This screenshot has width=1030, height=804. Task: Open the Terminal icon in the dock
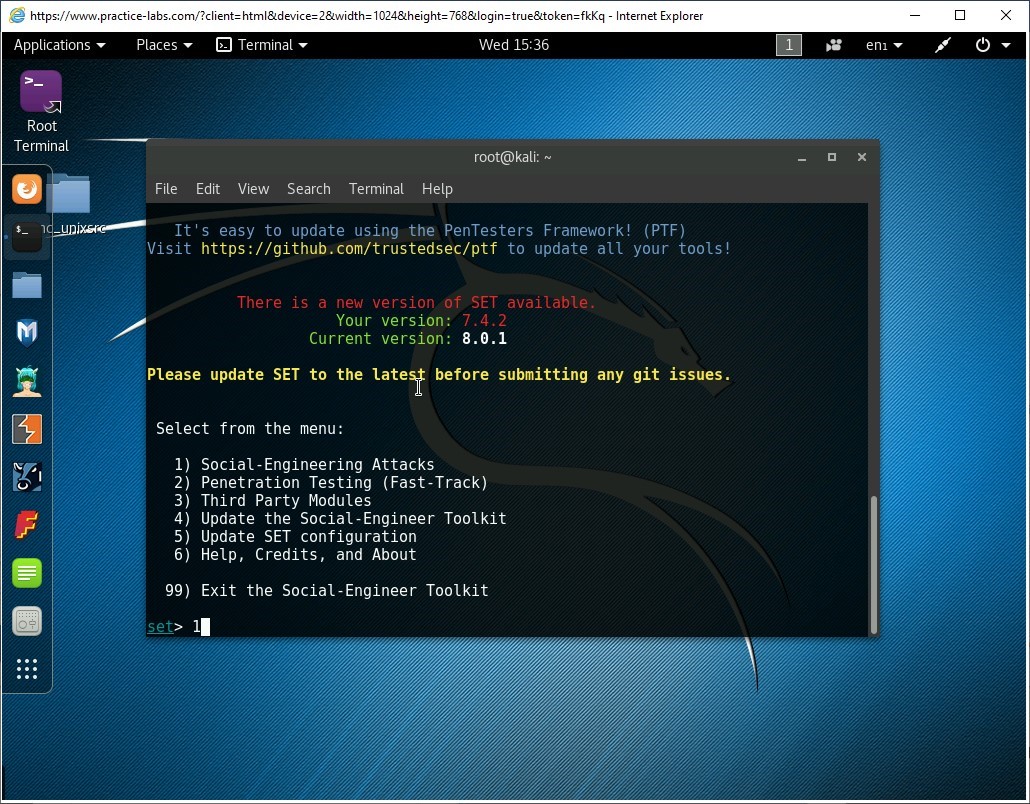(27, 236)
